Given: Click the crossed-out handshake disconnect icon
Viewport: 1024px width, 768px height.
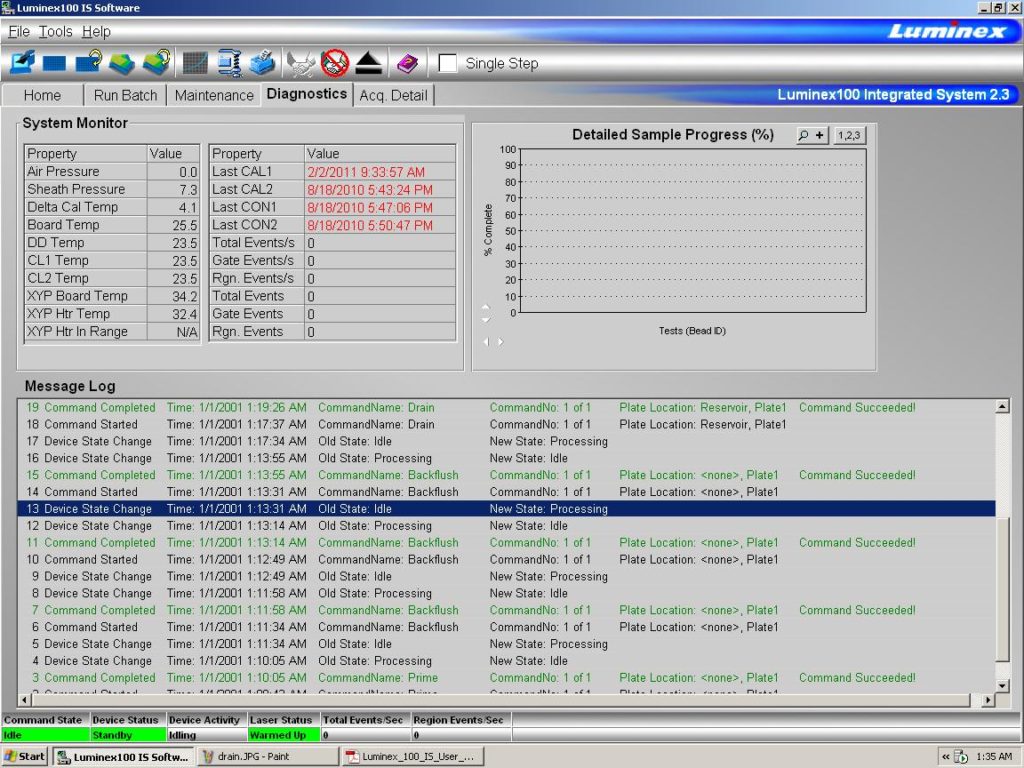Looking at the screenshot, I should point(334,62).
